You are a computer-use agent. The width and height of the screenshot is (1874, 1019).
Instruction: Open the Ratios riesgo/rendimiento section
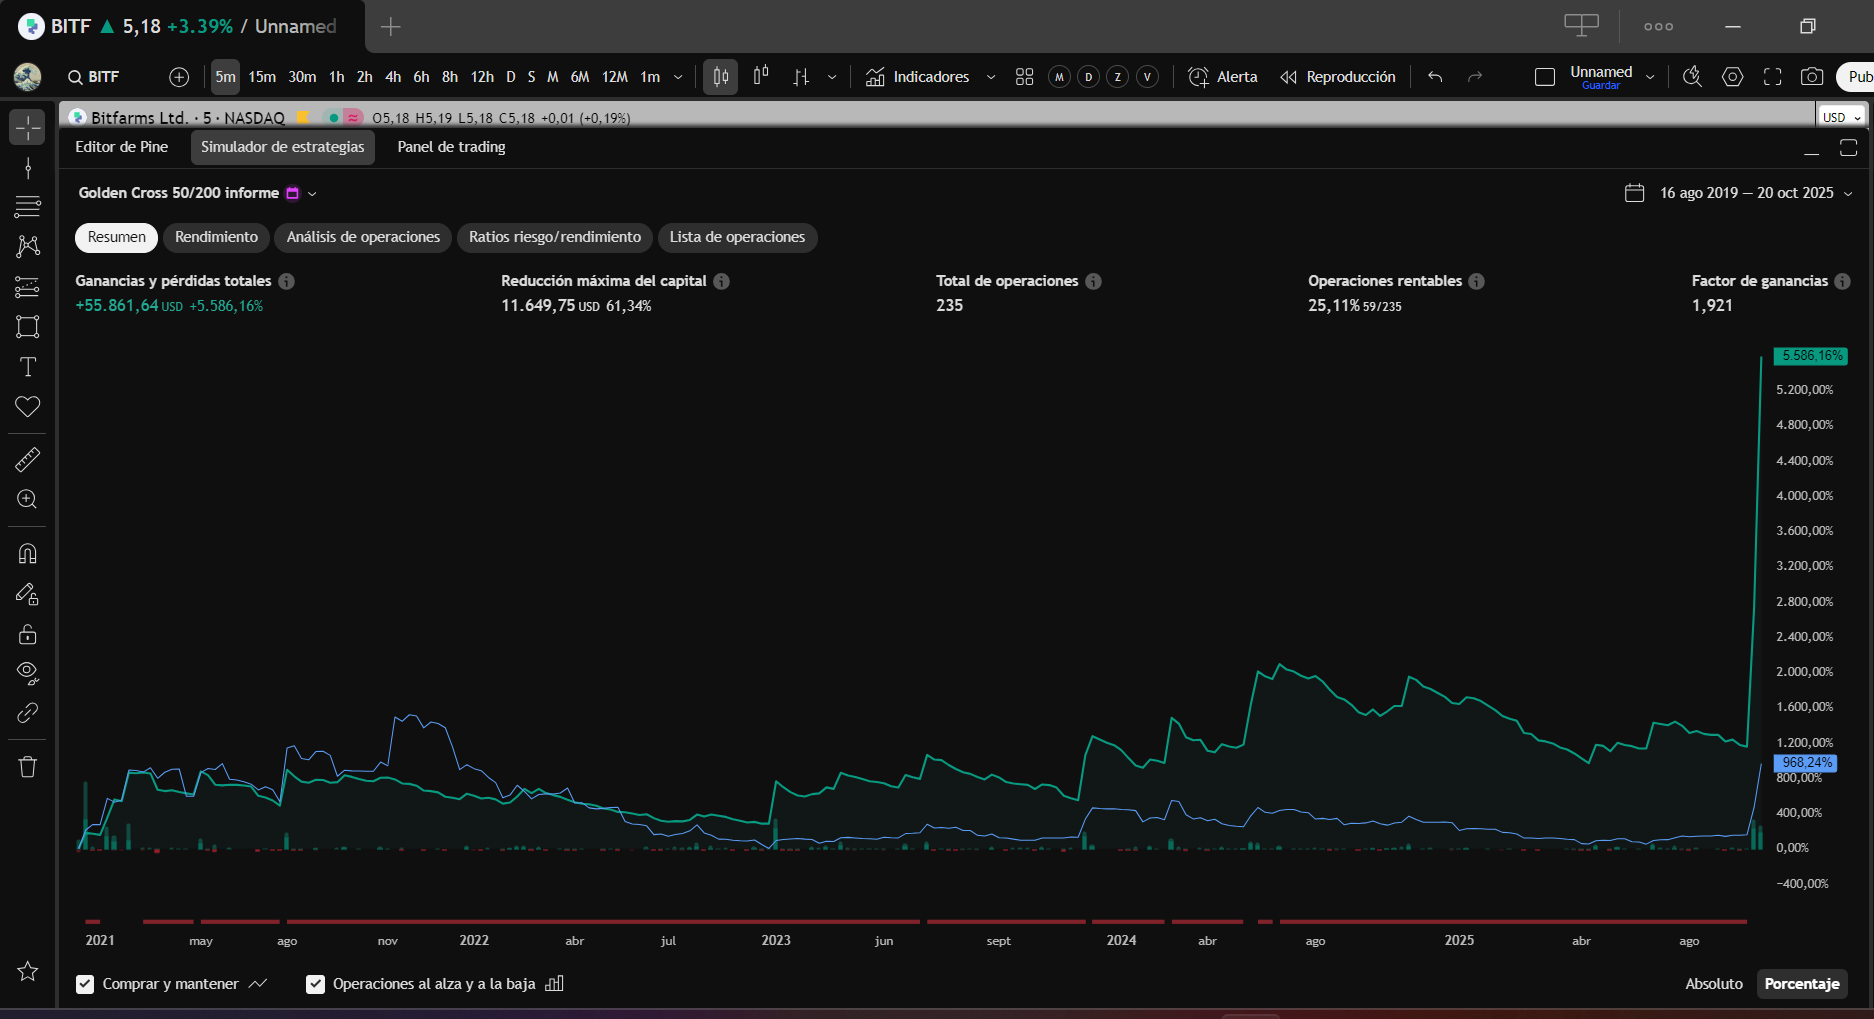coord(555,237)
